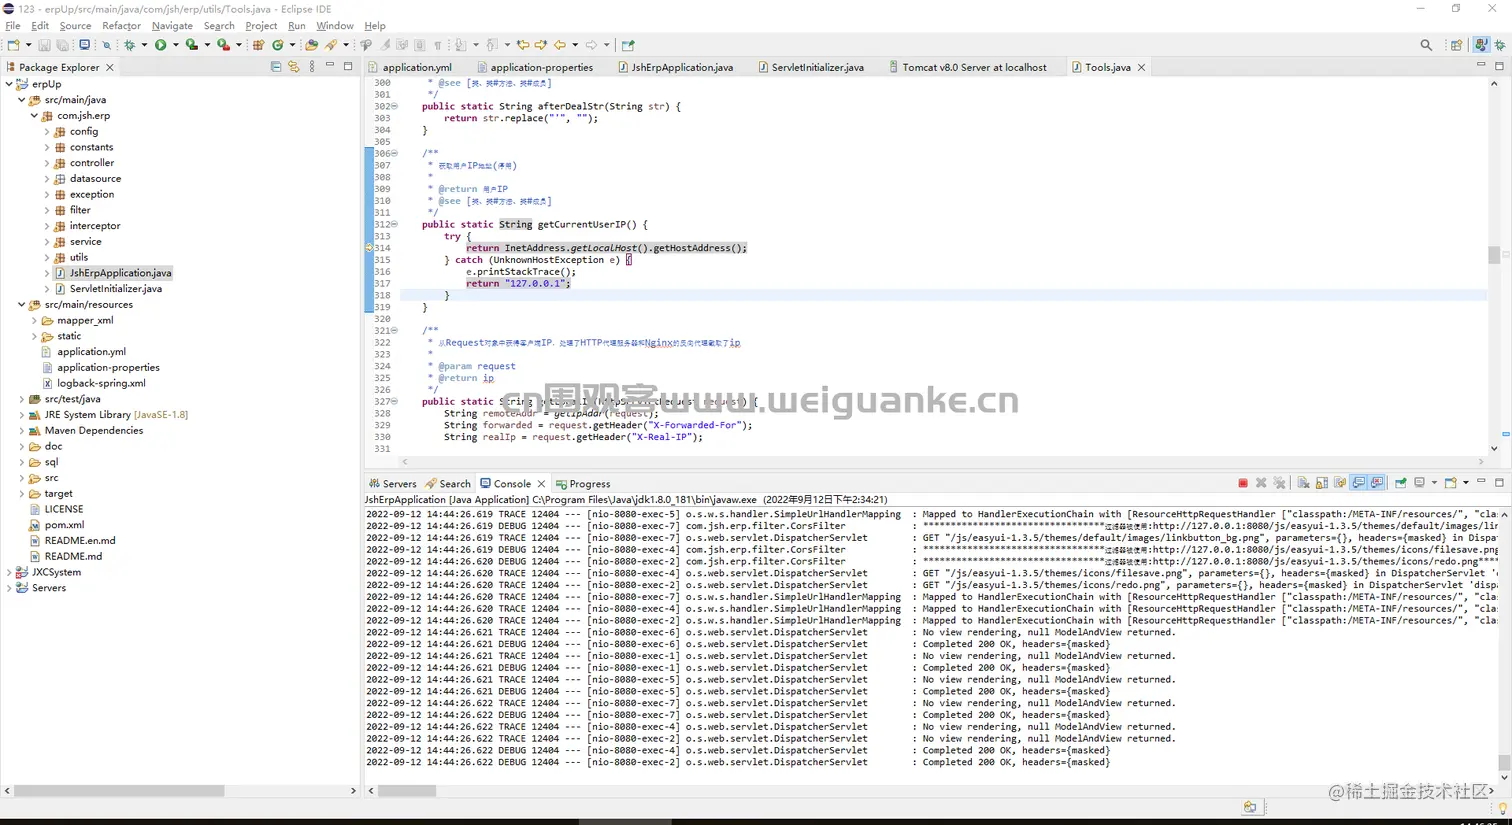Toggle show console on standard output change
1512x825 pixels.
point(1359,483)
